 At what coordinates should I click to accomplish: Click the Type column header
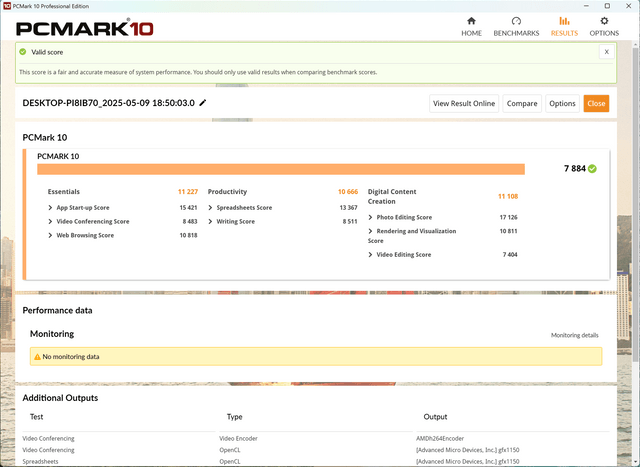[234, 417]
